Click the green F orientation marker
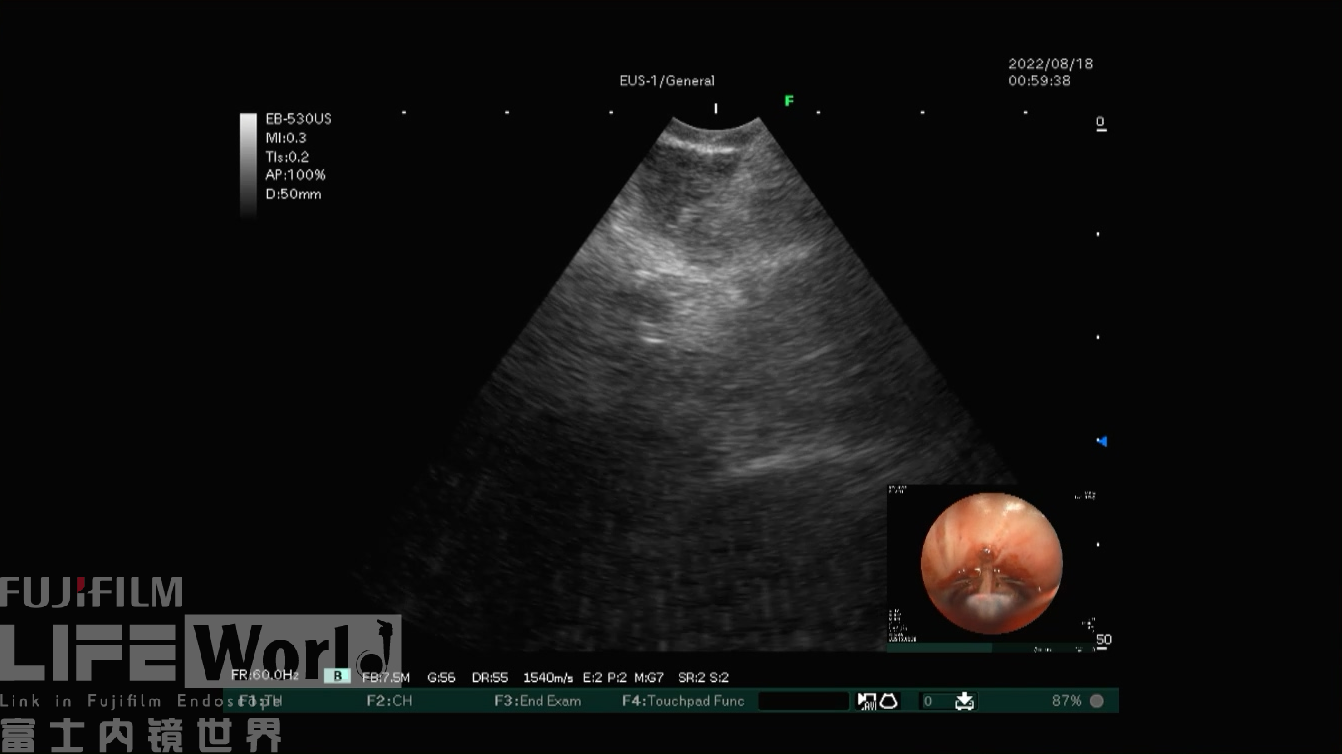 click(789, 101)
